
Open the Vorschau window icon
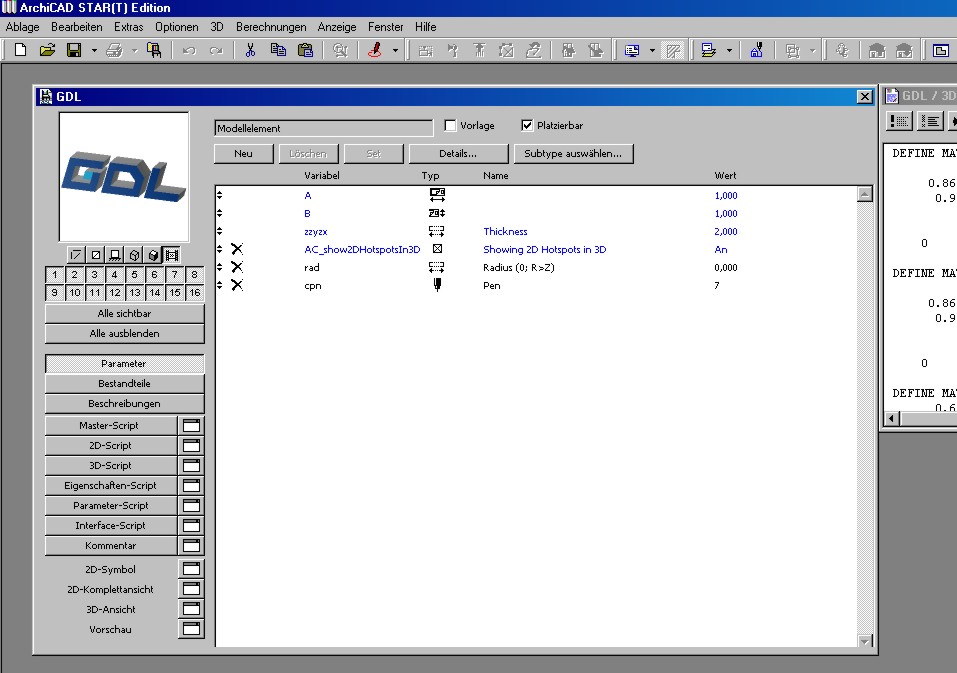pos(191,629)
